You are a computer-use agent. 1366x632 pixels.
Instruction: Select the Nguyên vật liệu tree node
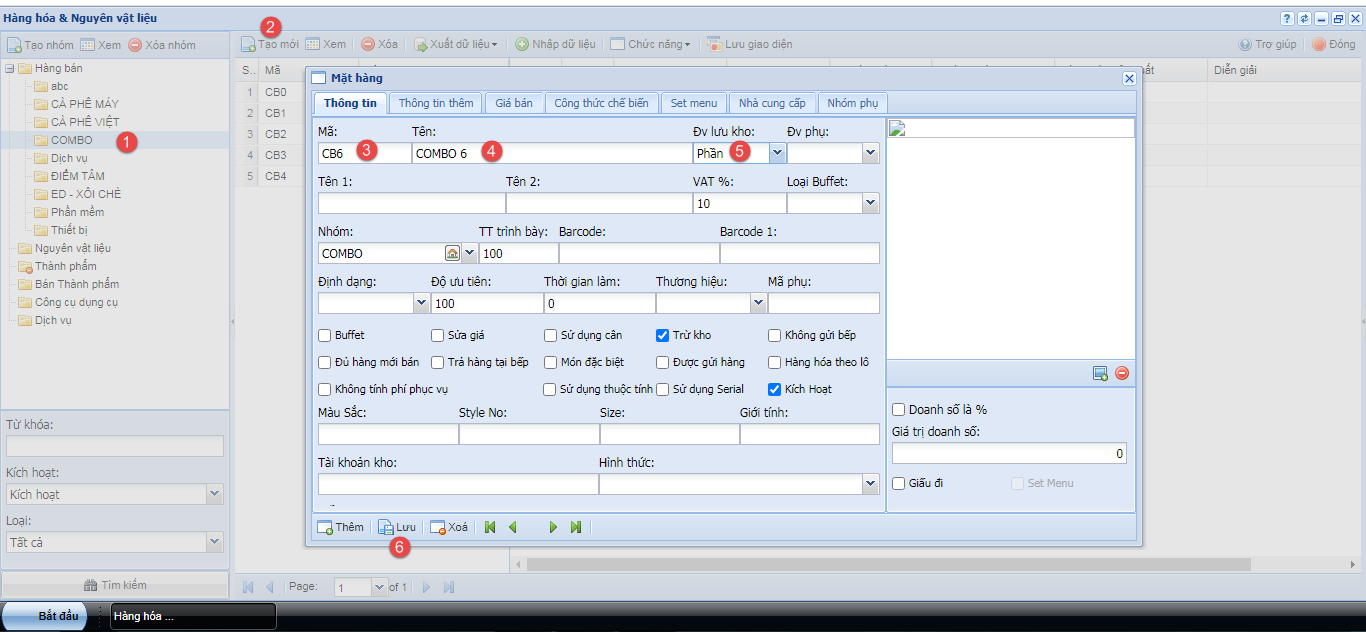coord(73,248)
